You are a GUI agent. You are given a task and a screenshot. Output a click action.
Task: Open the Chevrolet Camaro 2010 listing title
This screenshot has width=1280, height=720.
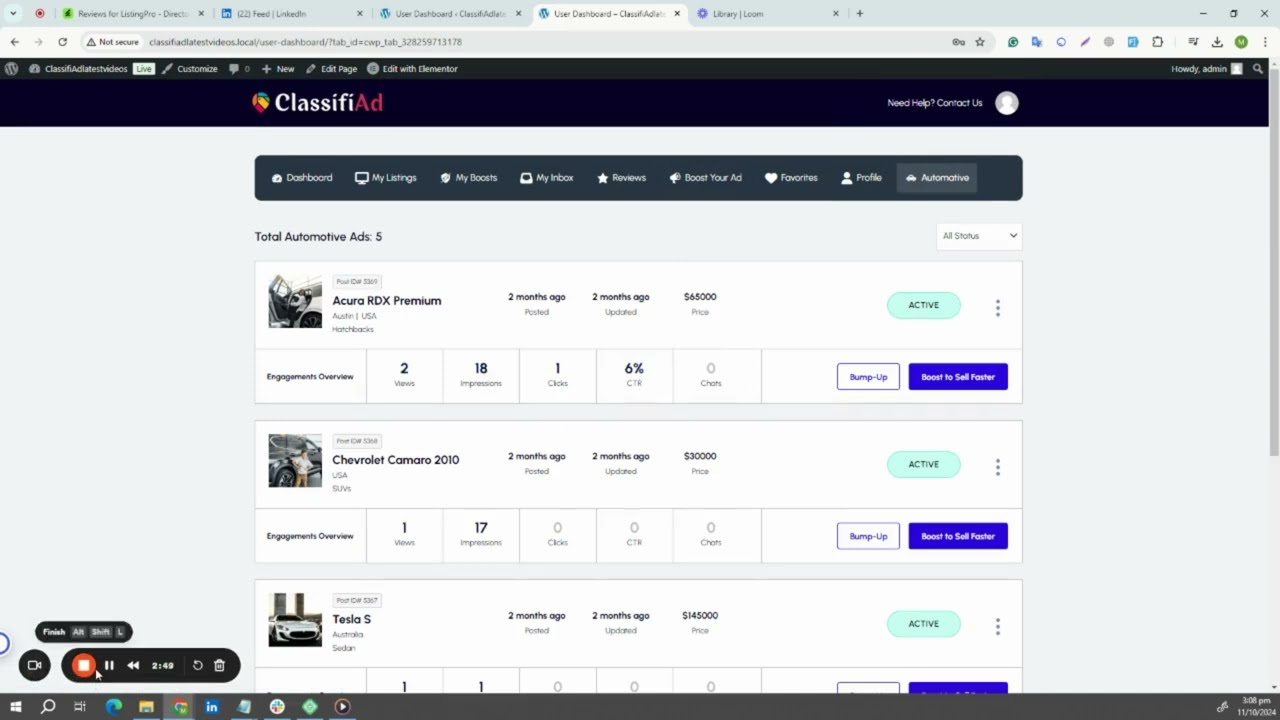pyautogui.click(x=395, y=460)
